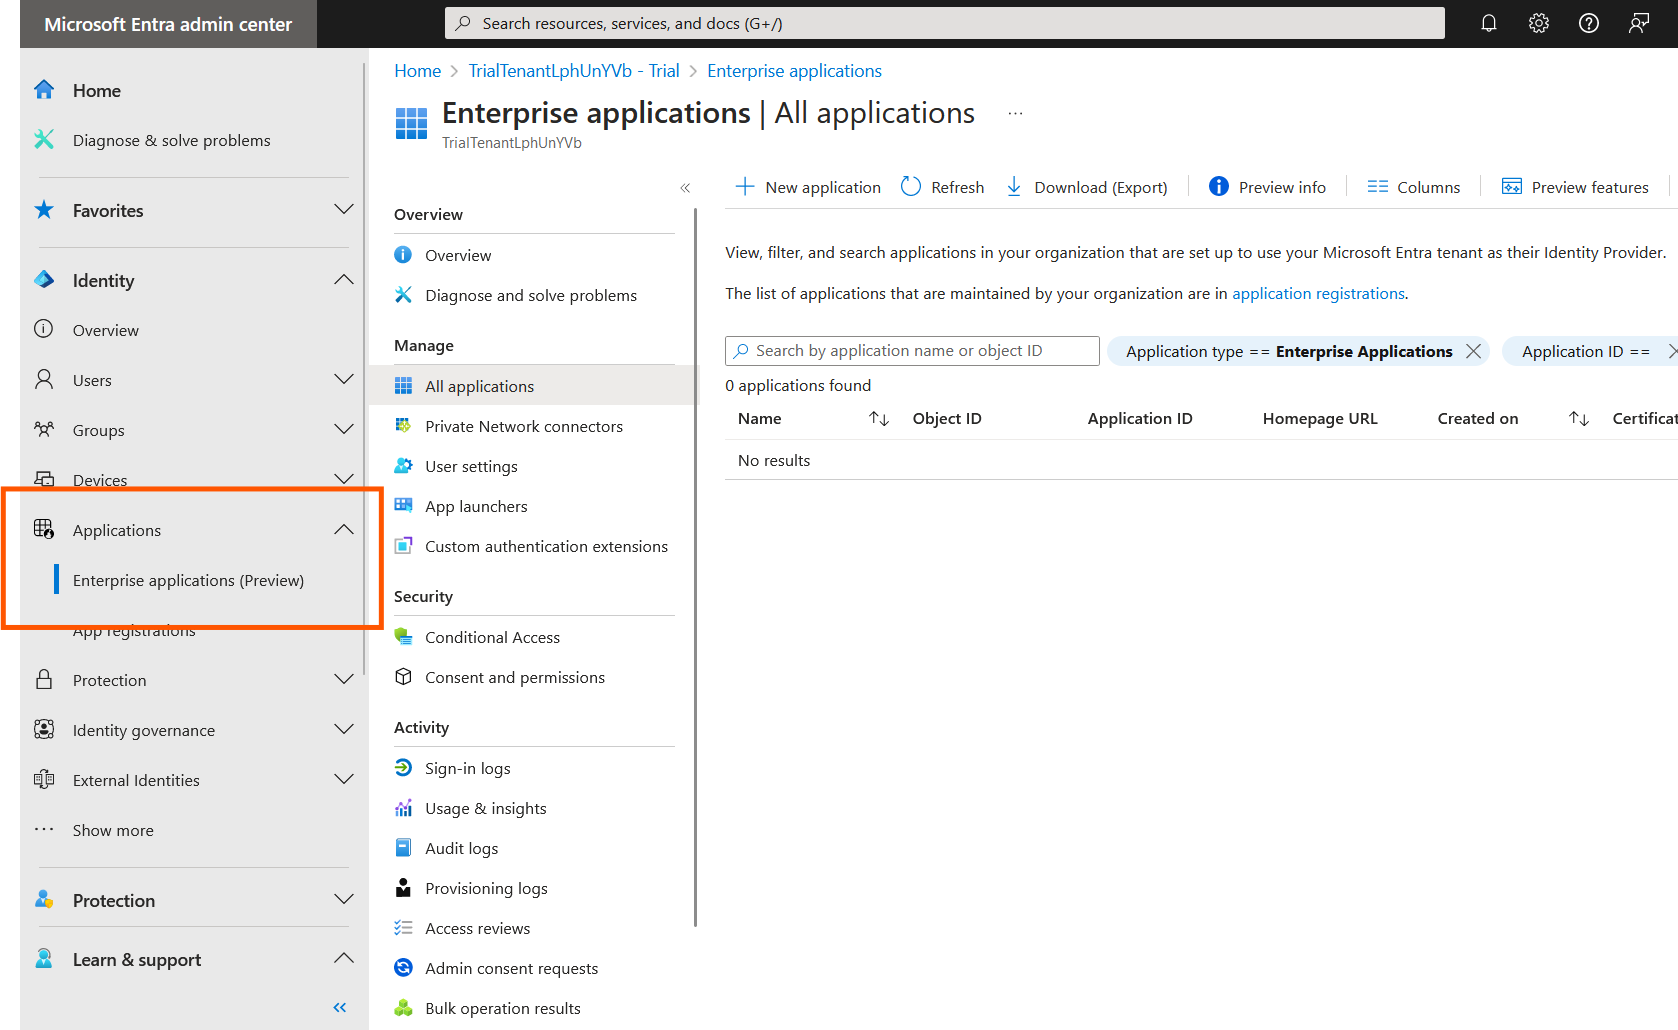Click the application registrations link
Screen dimensions: 1678x1030
[x=1318, y=293]
